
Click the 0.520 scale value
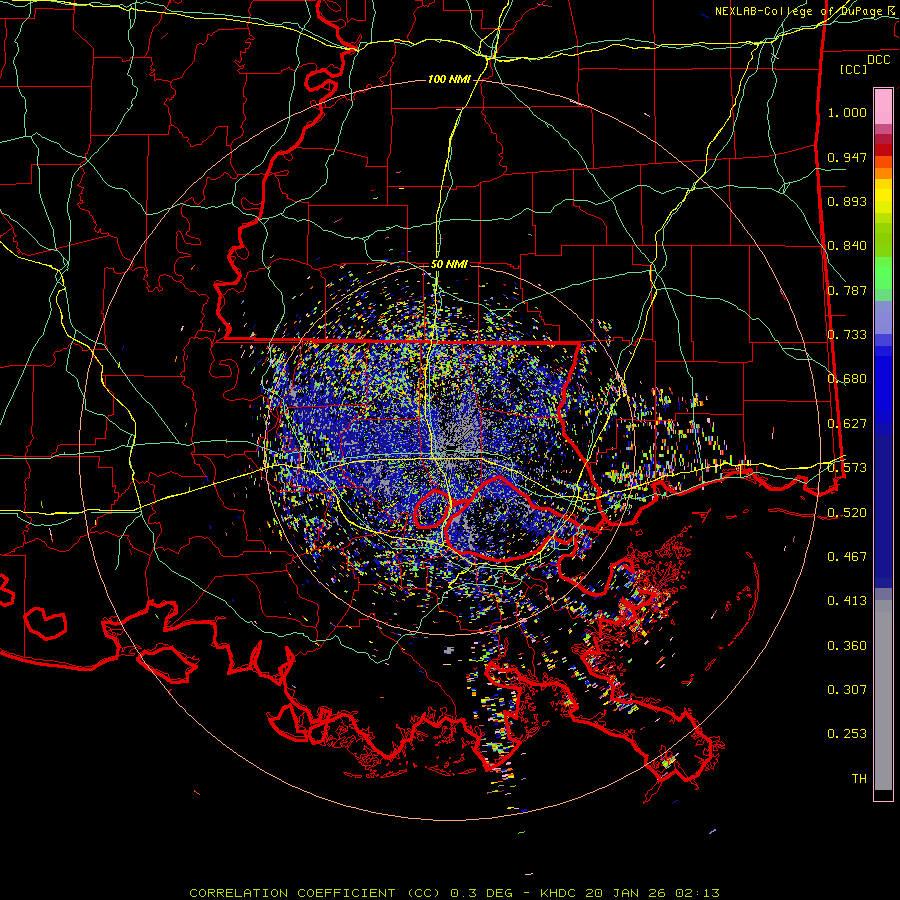847,512
